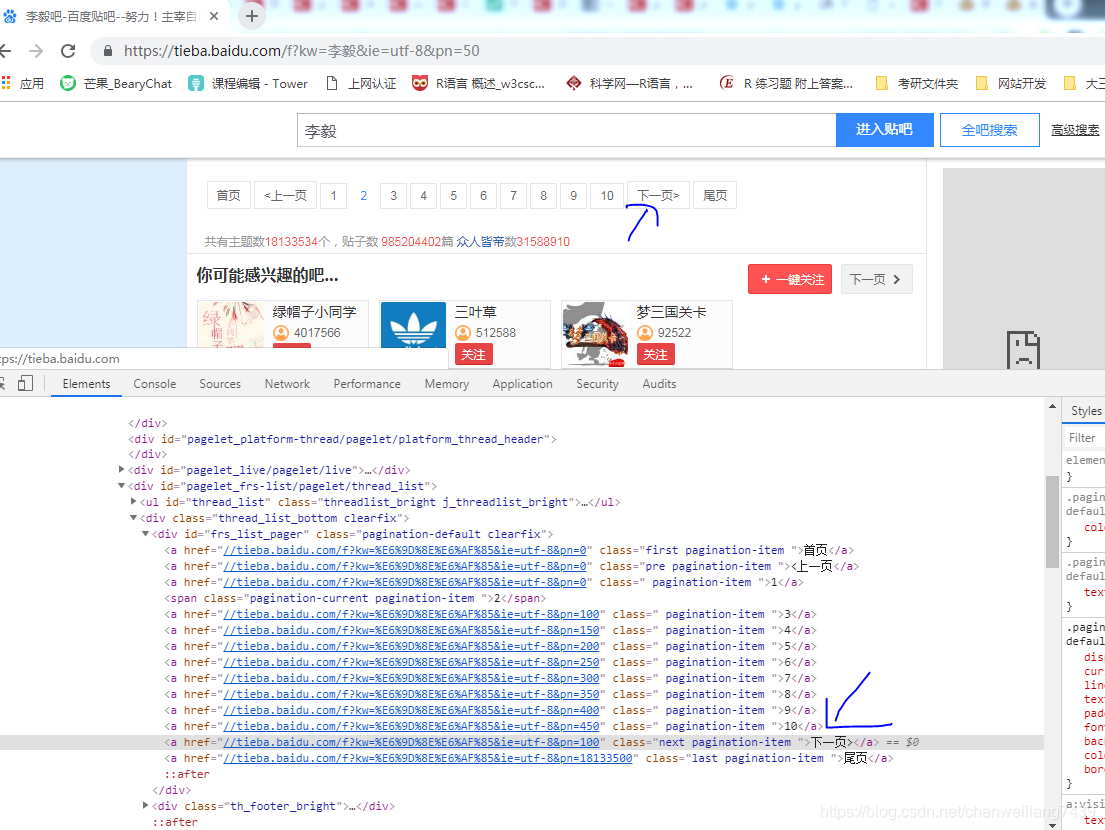The image size is (1105, 830).
Task: Open 课程编辑 - Tower bookmark
Action: tap(248, 83)
